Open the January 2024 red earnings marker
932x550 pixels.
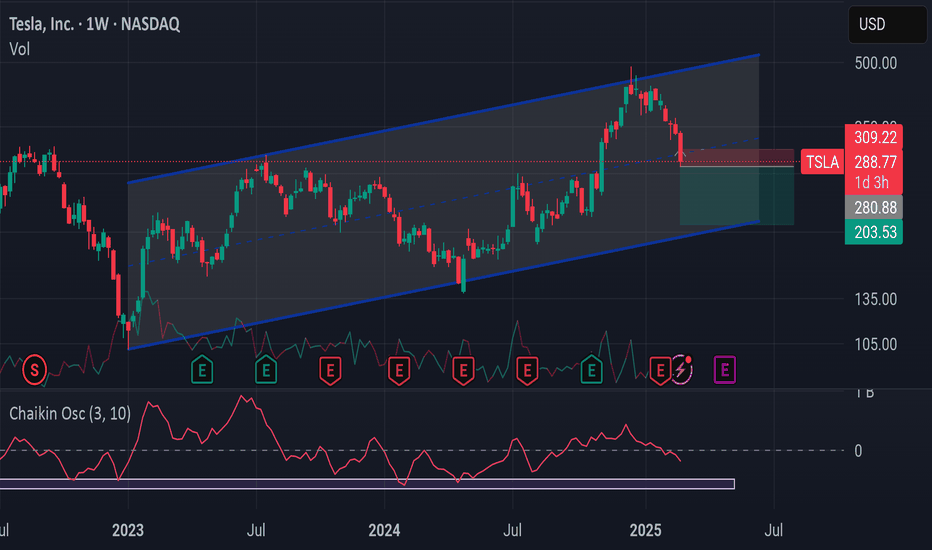tap(399, 370)
